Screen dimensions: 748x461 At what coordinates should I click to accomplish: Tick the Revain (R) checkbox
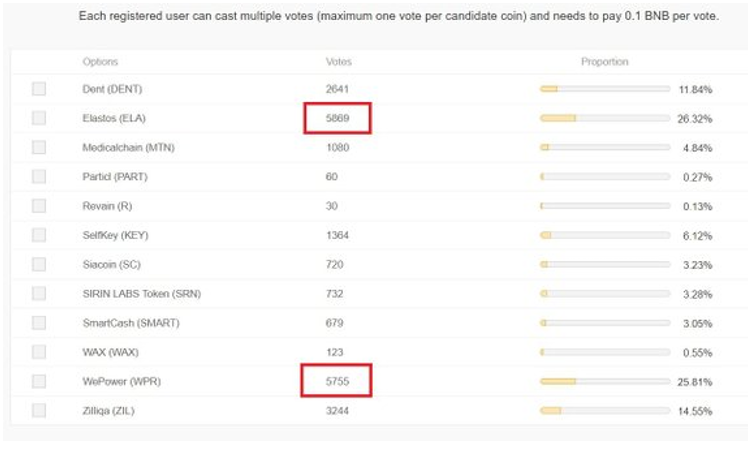39,206
